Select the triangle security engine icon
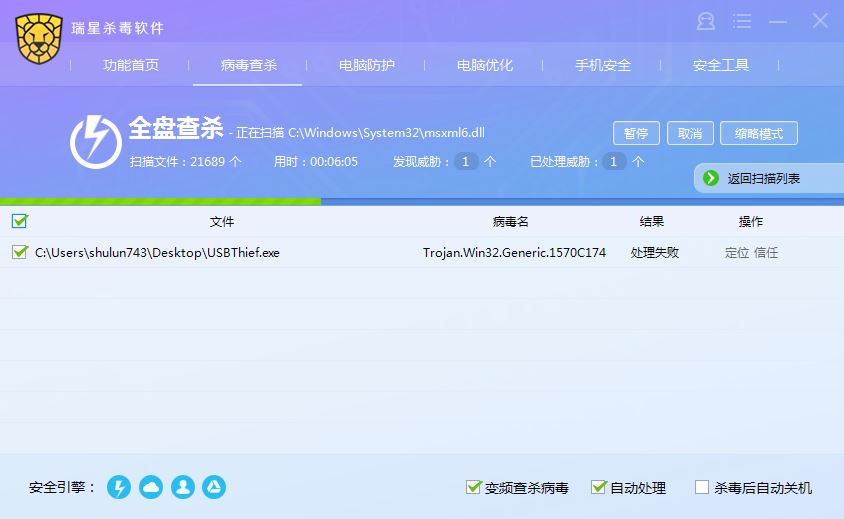 tap(214, 487)
